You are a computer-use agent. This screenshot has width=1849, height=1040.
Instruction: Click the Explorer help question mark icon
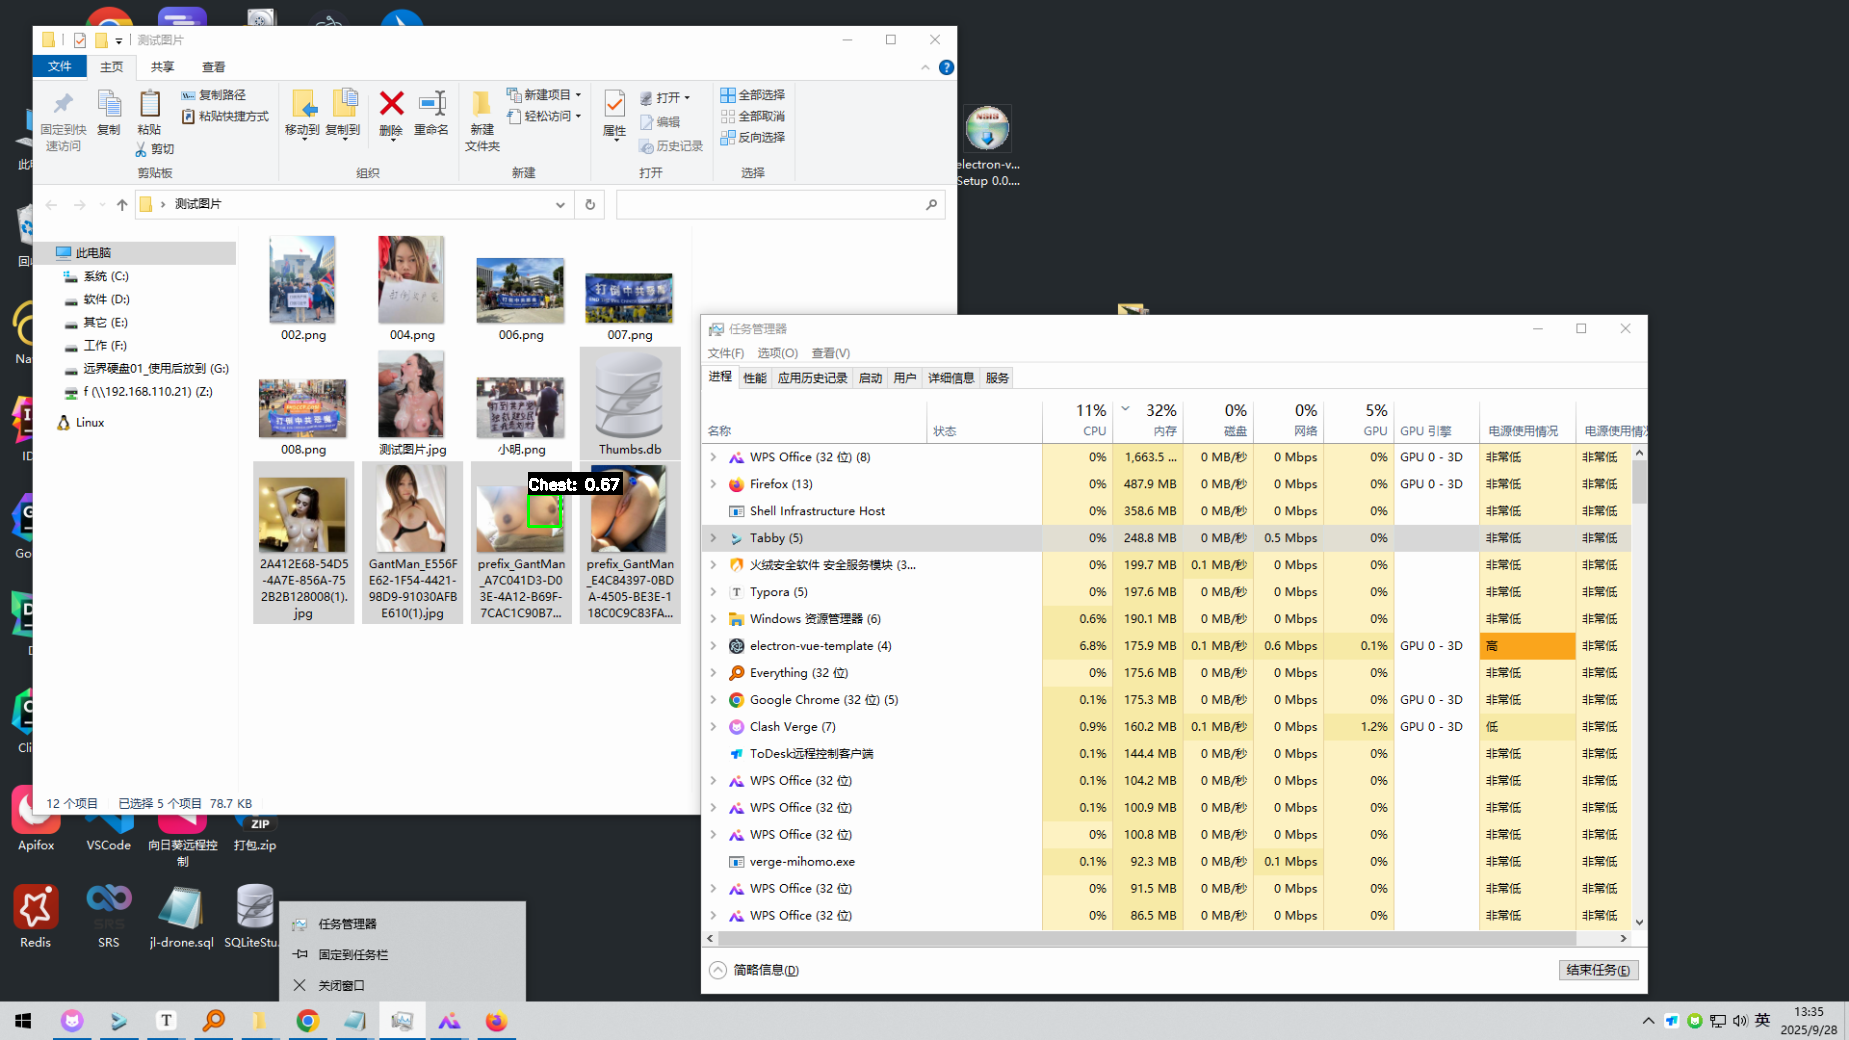(946, 67)
